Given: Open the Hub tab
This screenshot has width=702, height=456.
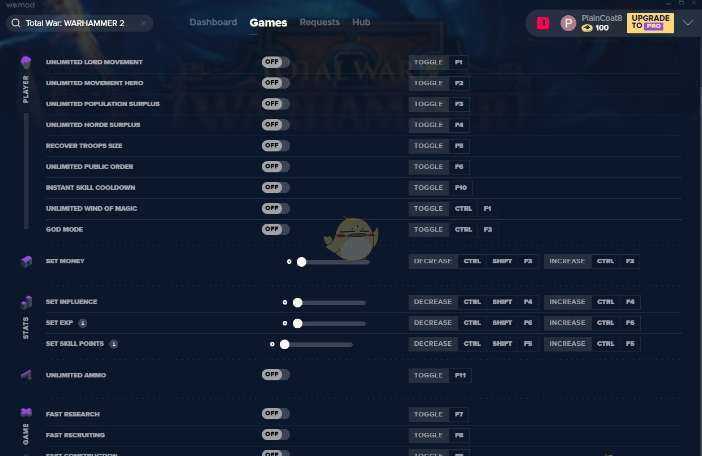Looking at the screenshot, I should click(361, 22).
